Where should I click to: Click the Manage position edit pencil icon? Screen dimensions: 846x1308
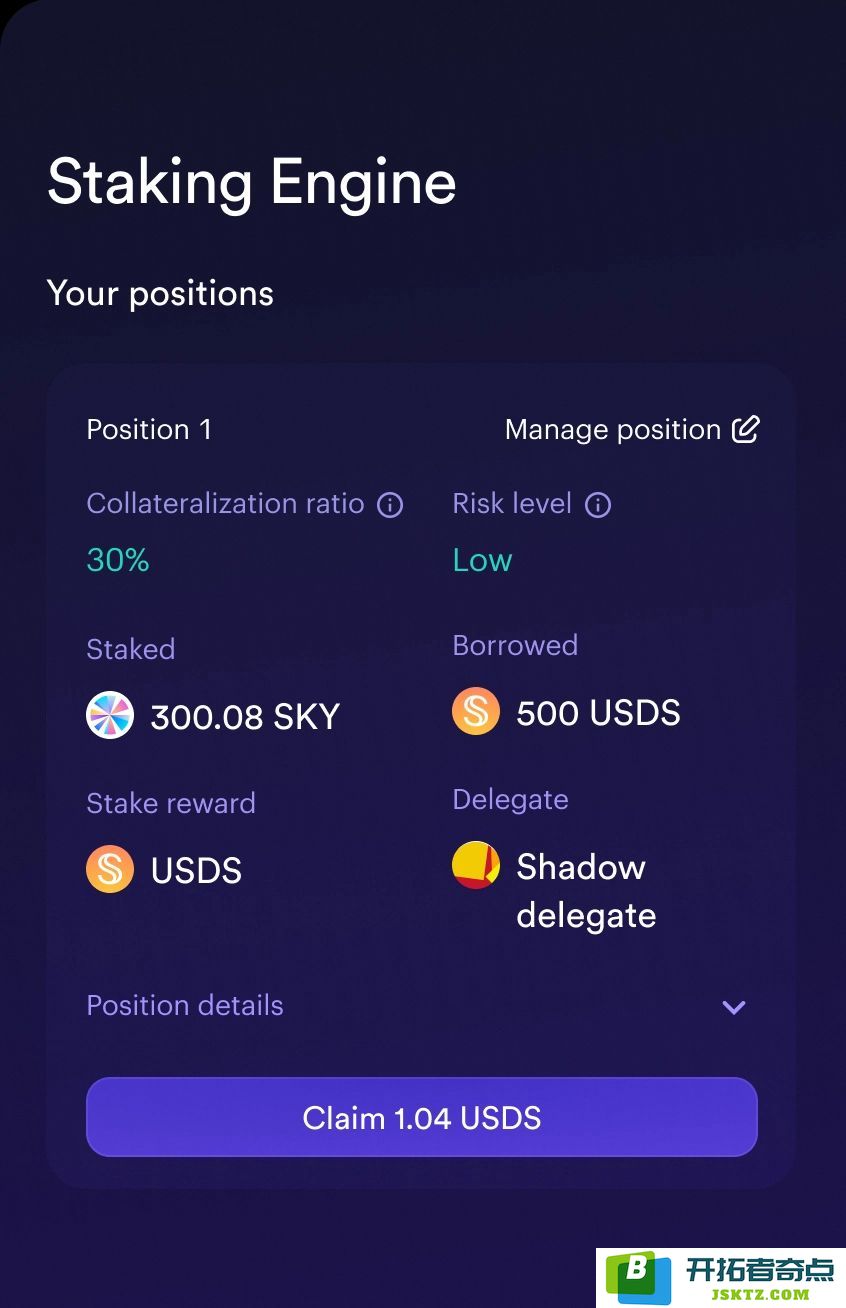coord(746,429)
